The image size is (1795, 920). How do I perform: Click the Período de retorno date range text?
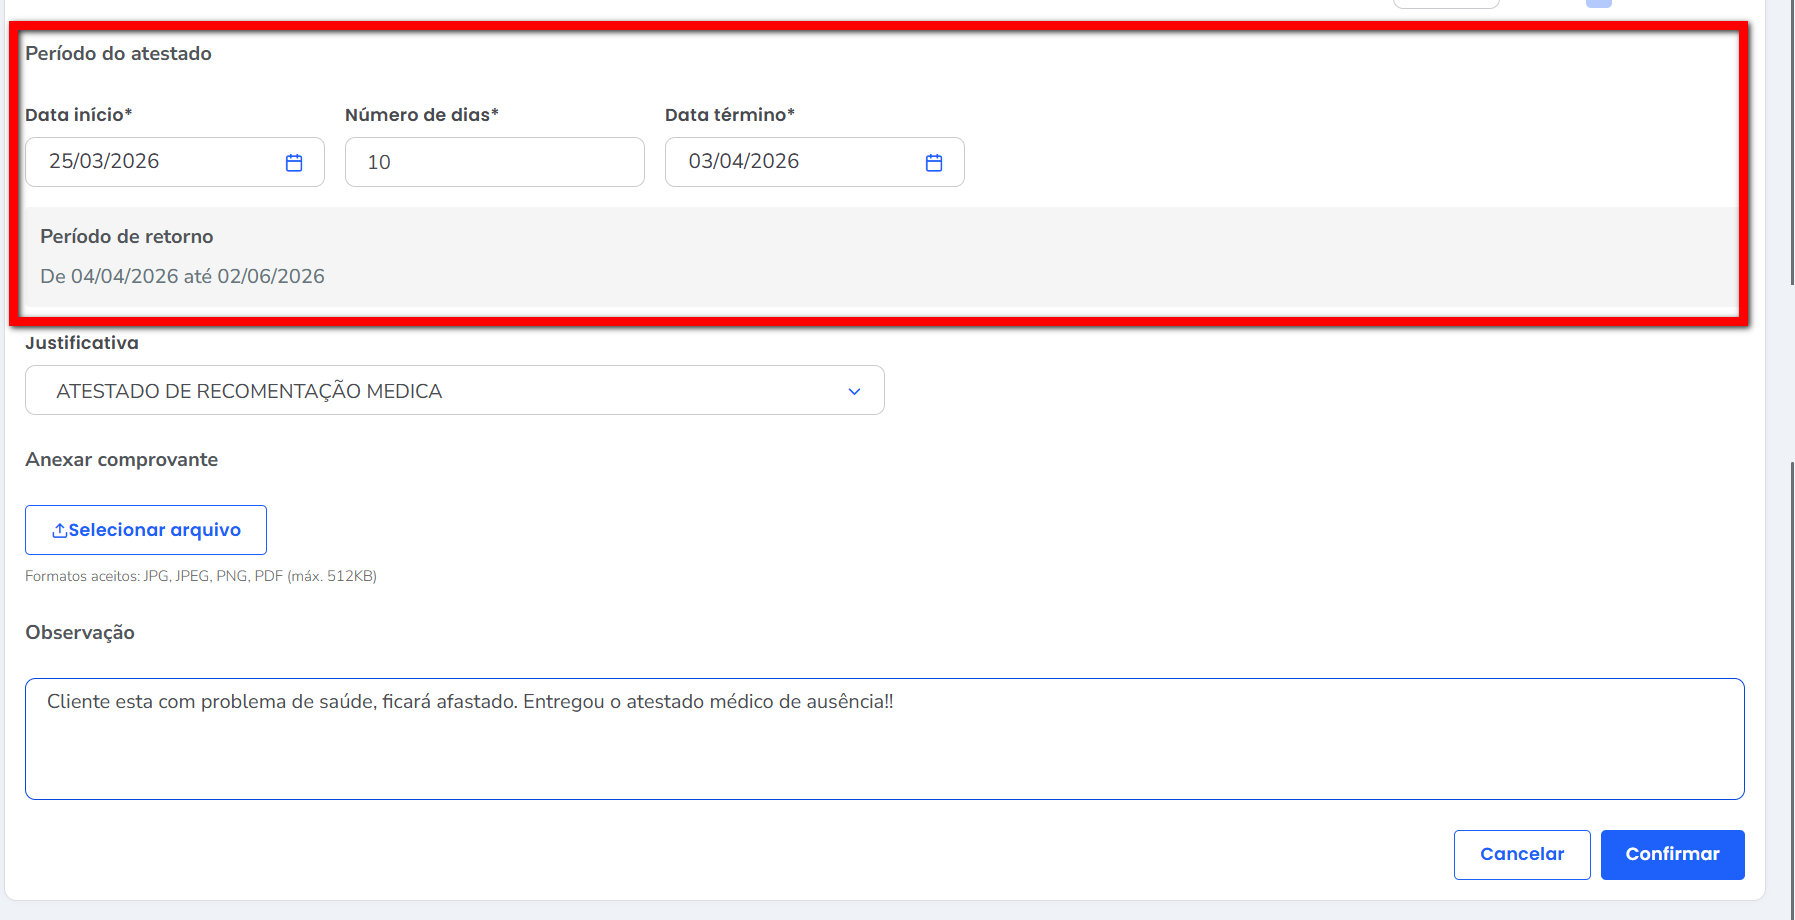tap(182, 276)
